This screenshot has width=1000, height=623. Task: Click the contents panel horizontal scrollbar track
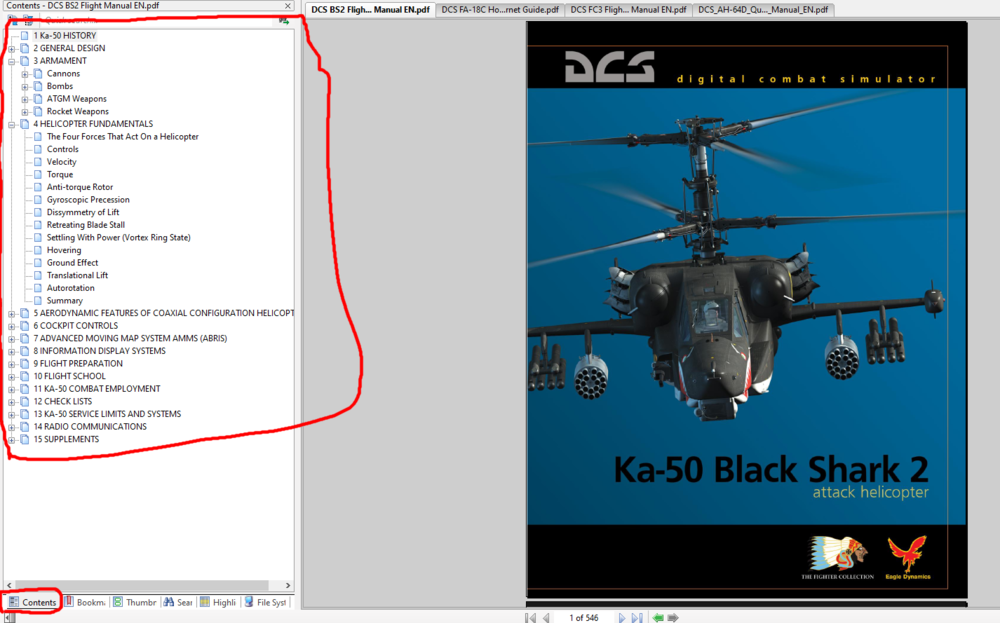(148, 585)
